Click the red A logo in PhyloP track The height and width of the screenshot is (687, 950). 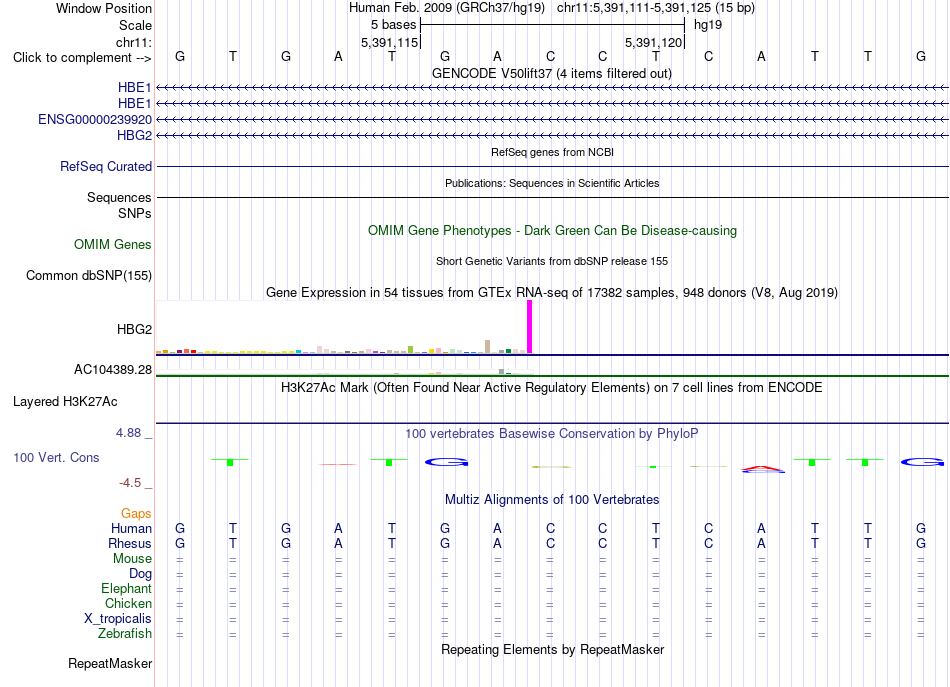(762, 469)
